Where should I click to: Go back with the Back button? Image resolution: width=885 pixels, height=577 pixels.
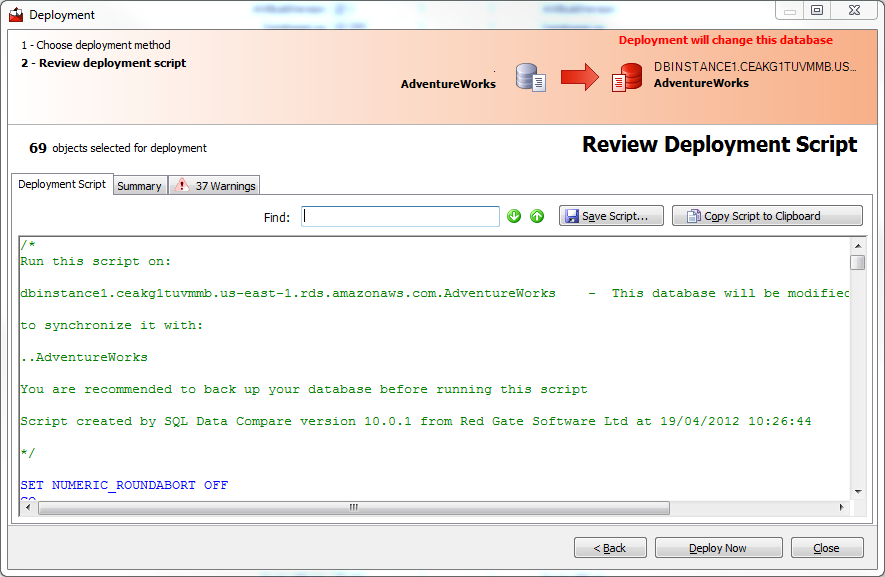(610, 548)
